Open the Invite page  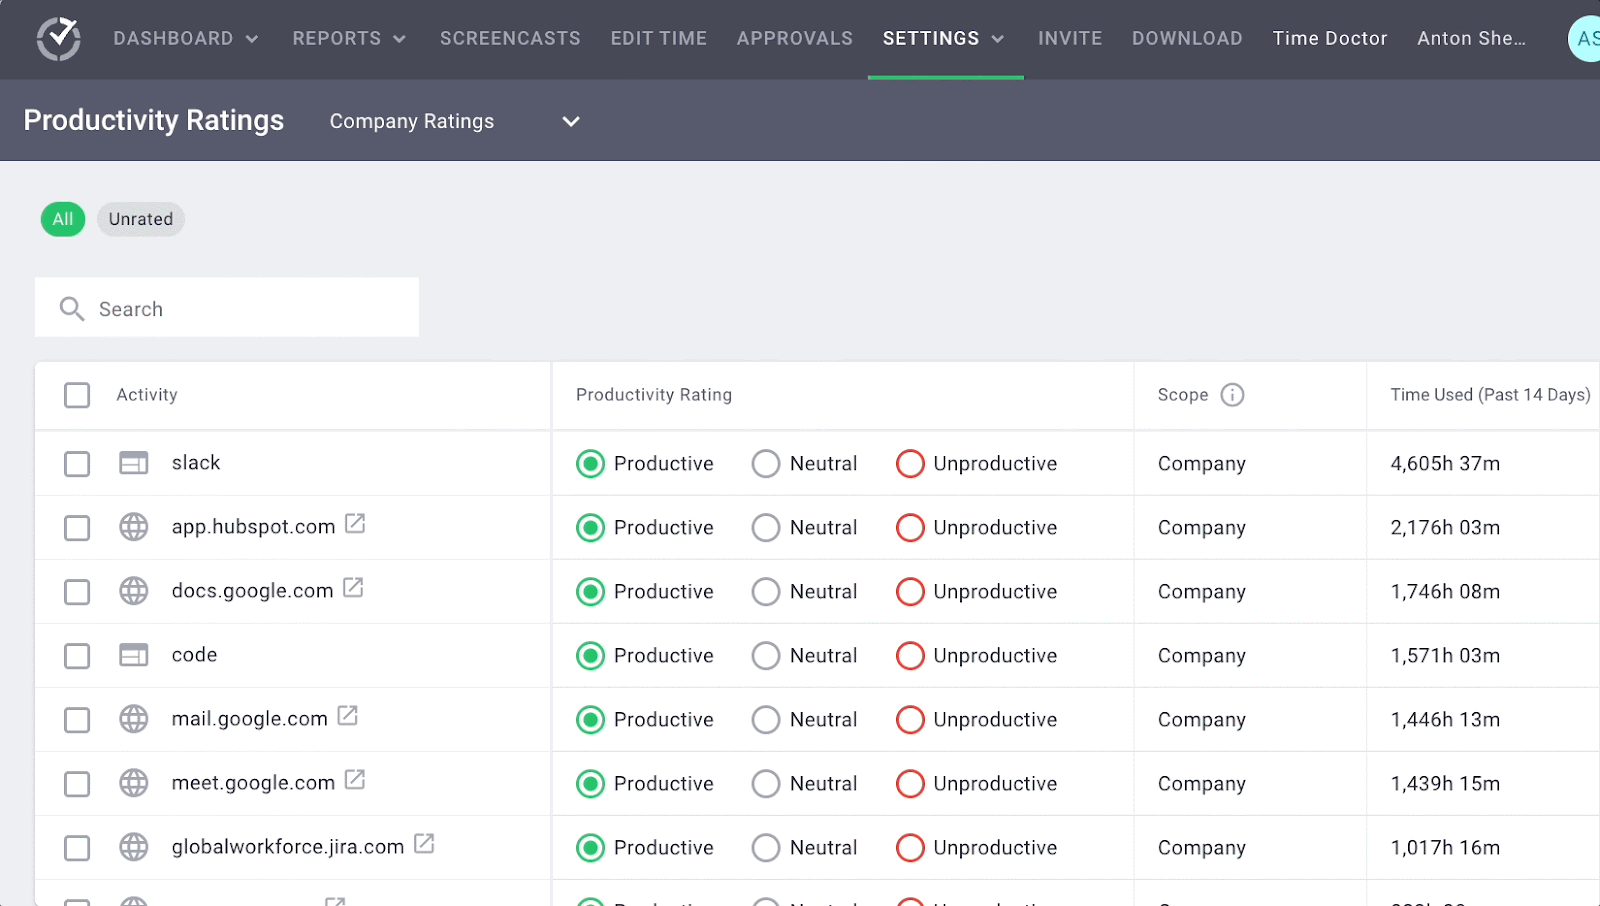1070,39
